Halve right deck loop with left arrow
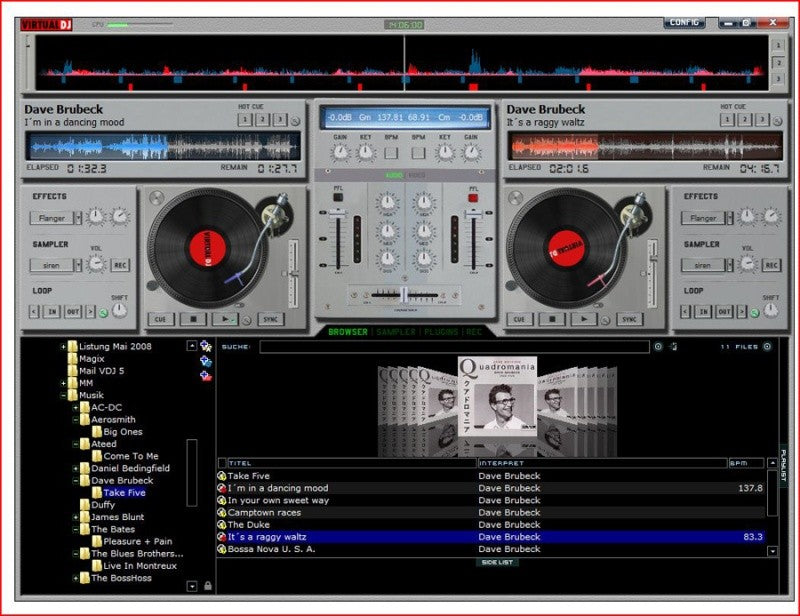Screen dimensions: 800x616 685,312
